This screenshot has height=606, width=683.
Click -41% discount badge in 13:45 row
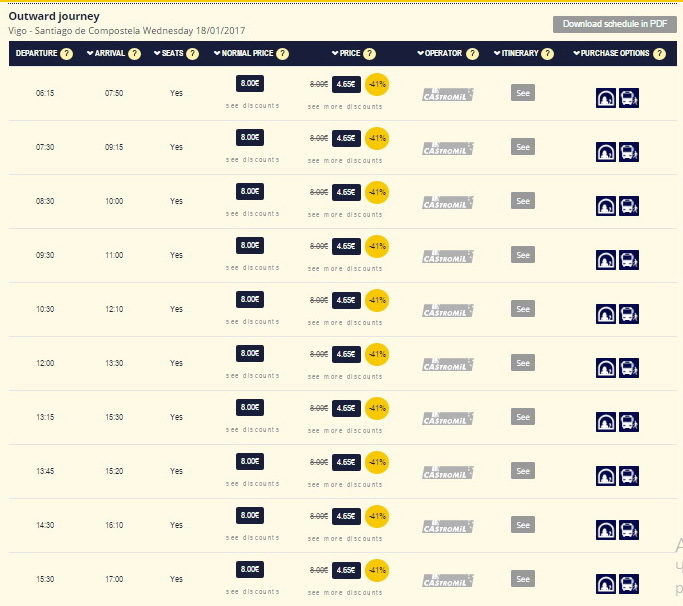(x=377, y=462)
